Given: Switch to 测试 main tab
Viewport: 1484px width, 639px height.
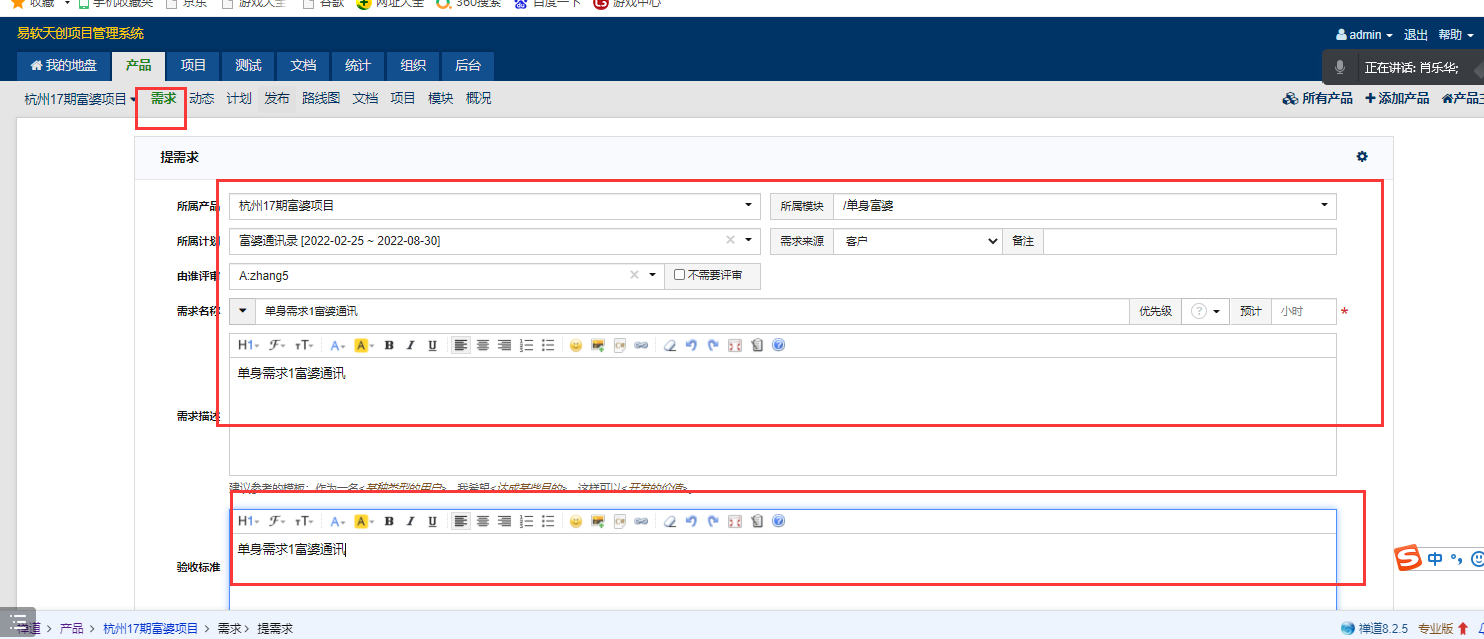Looking at the screenshot, I should click(x=248, y=66).
